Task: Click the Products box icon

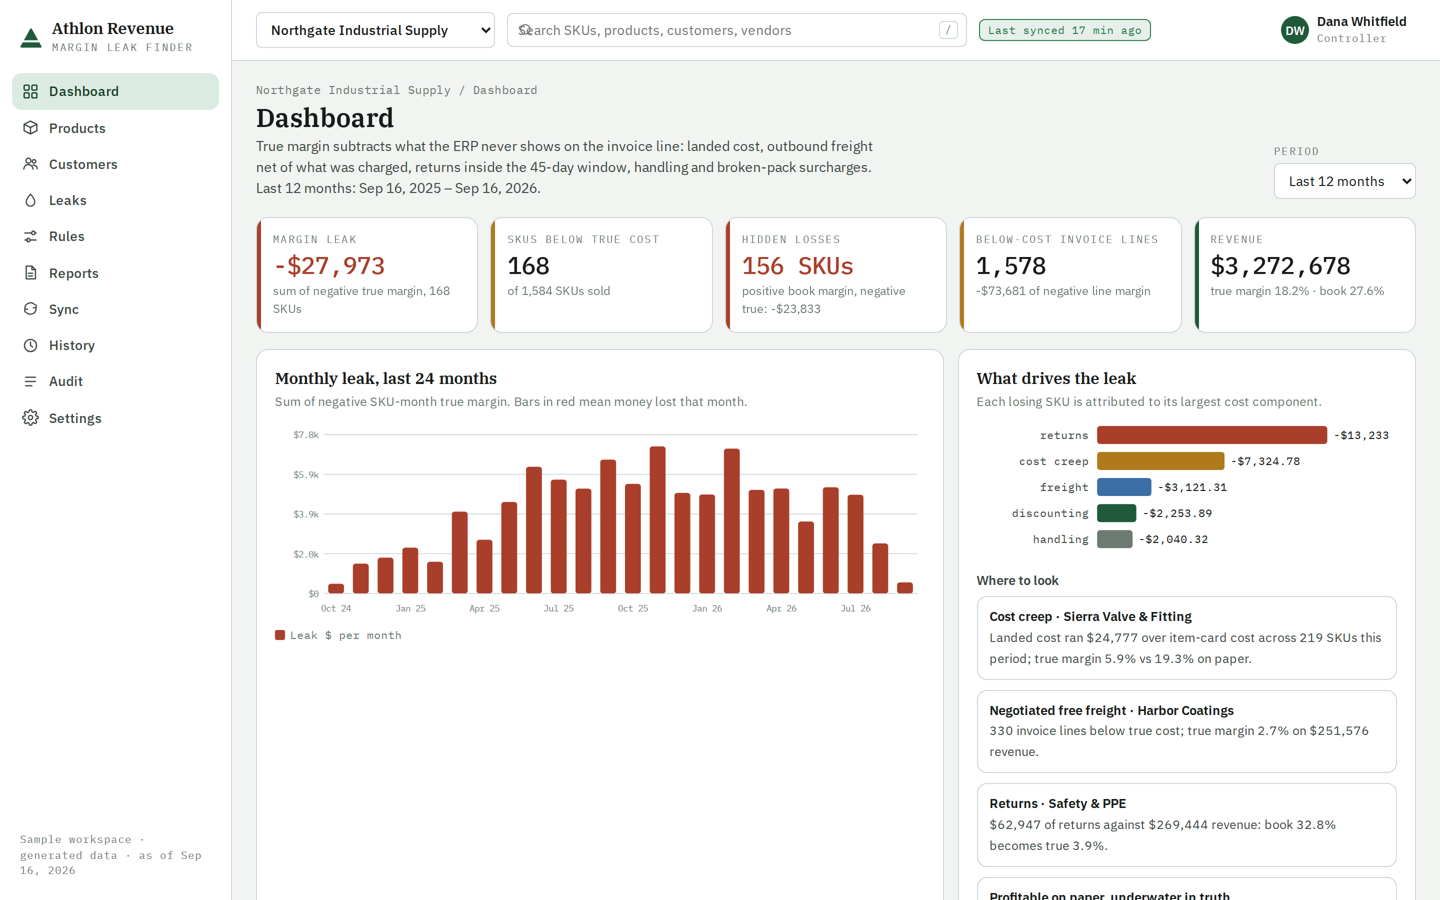Action: click(31, 128)
